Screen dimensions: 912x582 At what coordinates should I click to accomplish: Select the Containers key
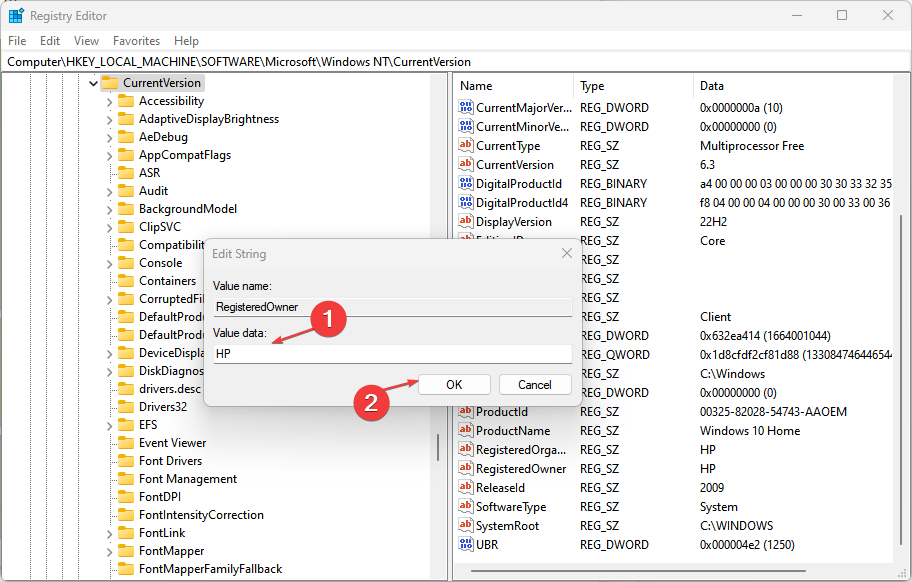coord(168,281)
